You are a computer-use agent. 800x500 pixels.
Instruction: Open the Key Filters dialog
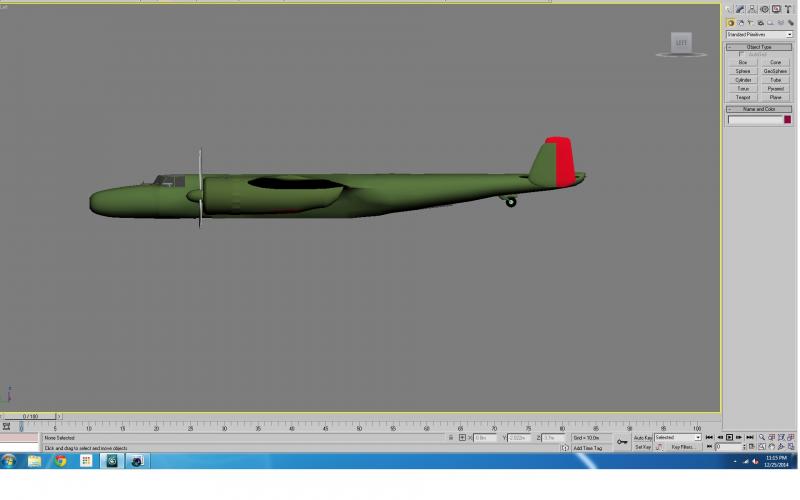pyautogui.click(x=682, y=447)
